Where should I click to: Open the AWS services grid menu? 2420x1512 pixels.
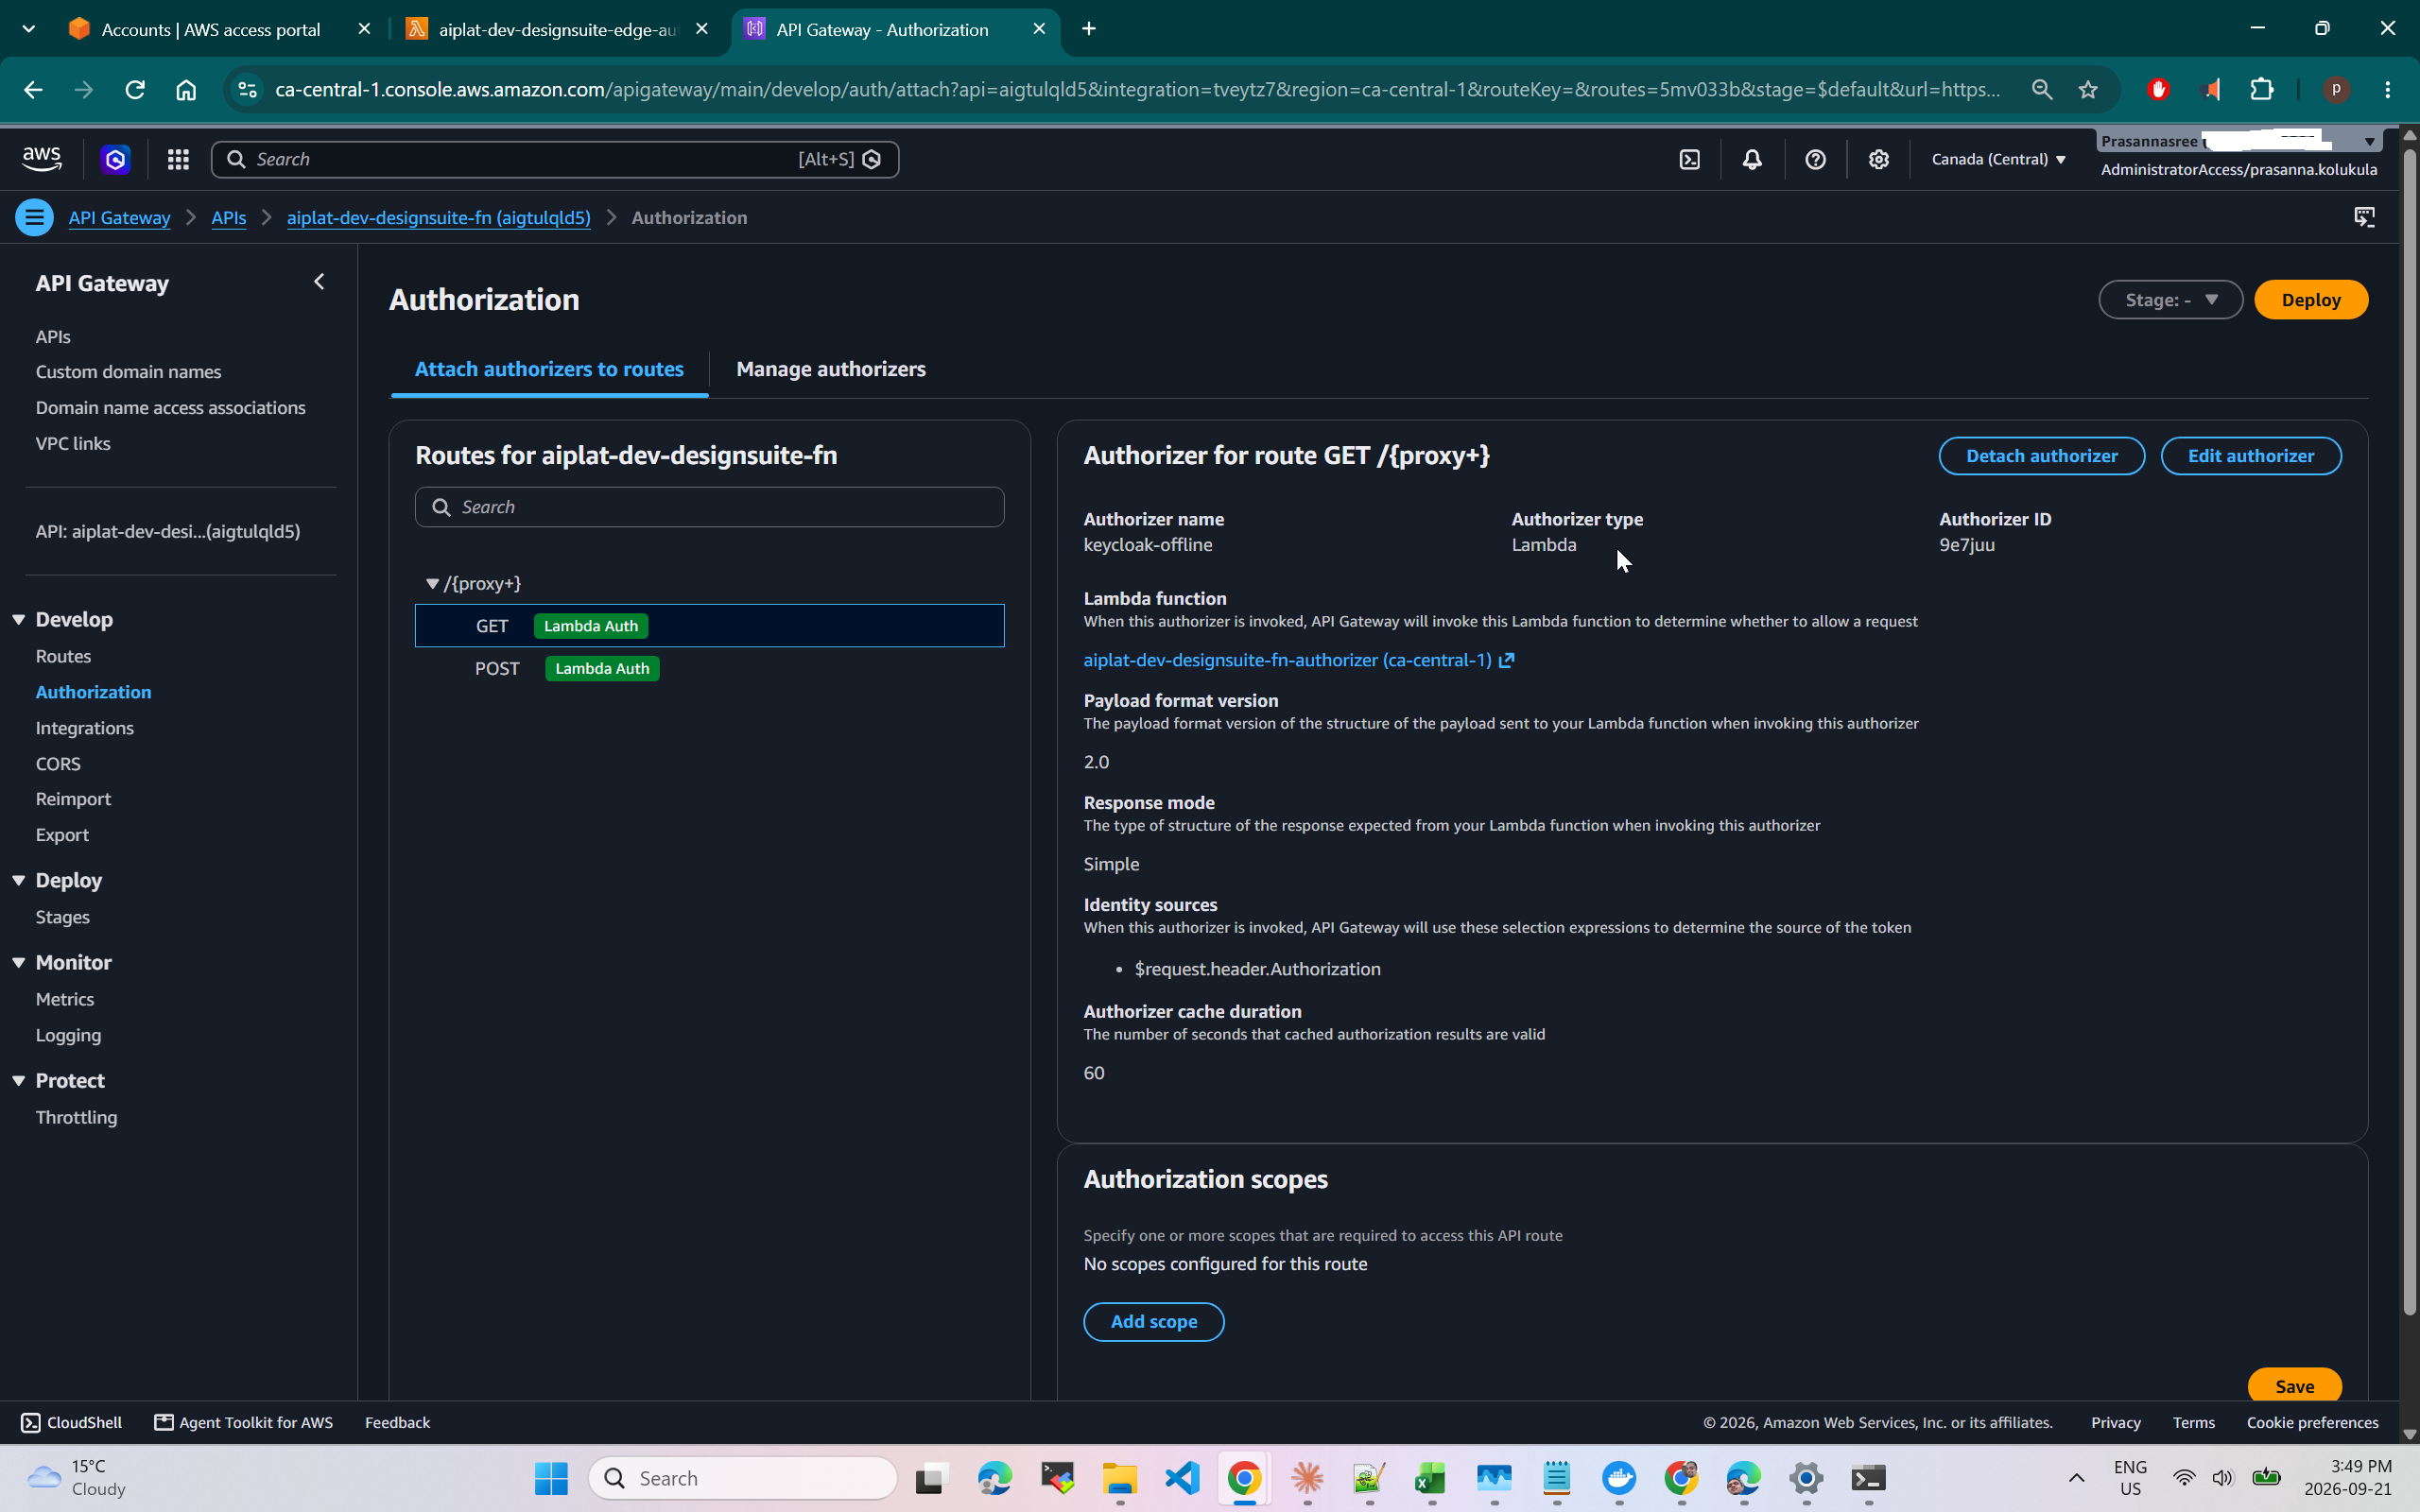[x=178, y=159]
